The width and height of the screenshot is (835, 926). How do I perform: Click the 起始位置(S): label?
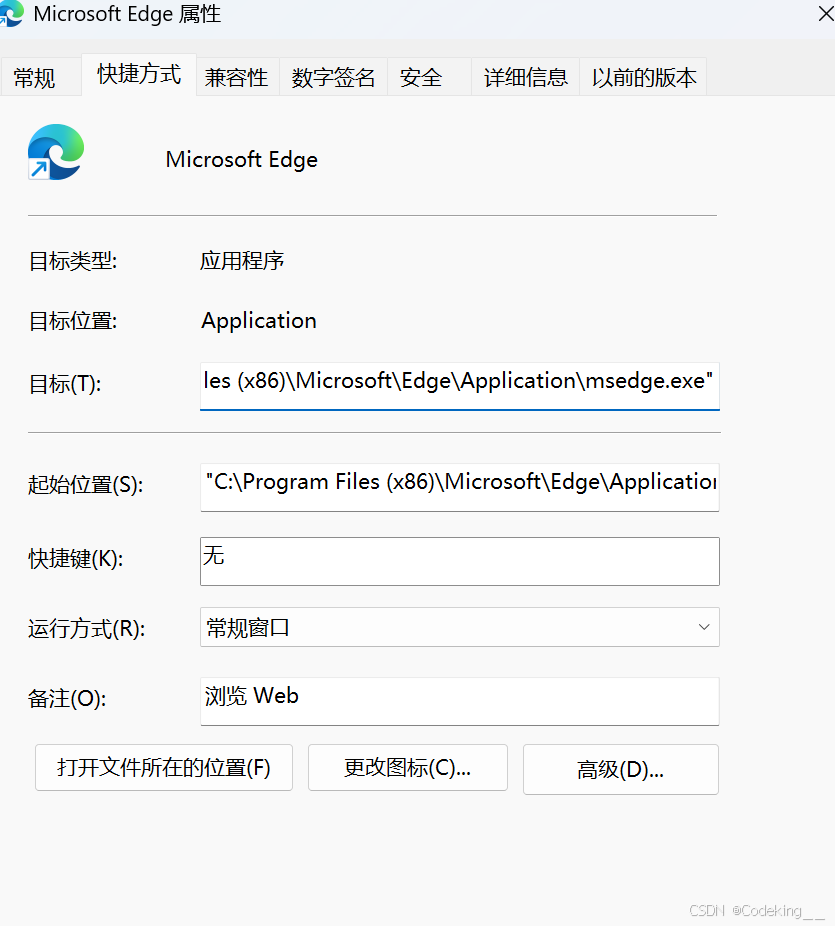pos(86,485)
